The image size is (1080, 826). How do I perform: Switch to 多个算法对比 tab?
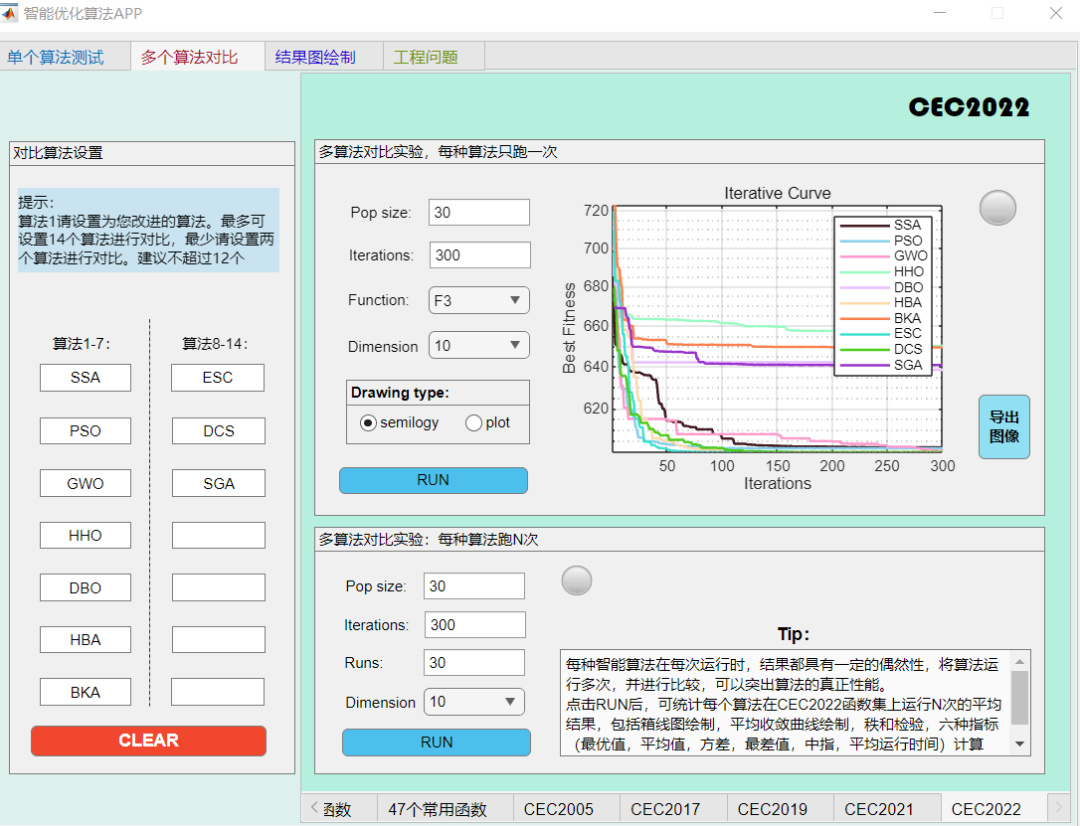click(x=189, y=56)
